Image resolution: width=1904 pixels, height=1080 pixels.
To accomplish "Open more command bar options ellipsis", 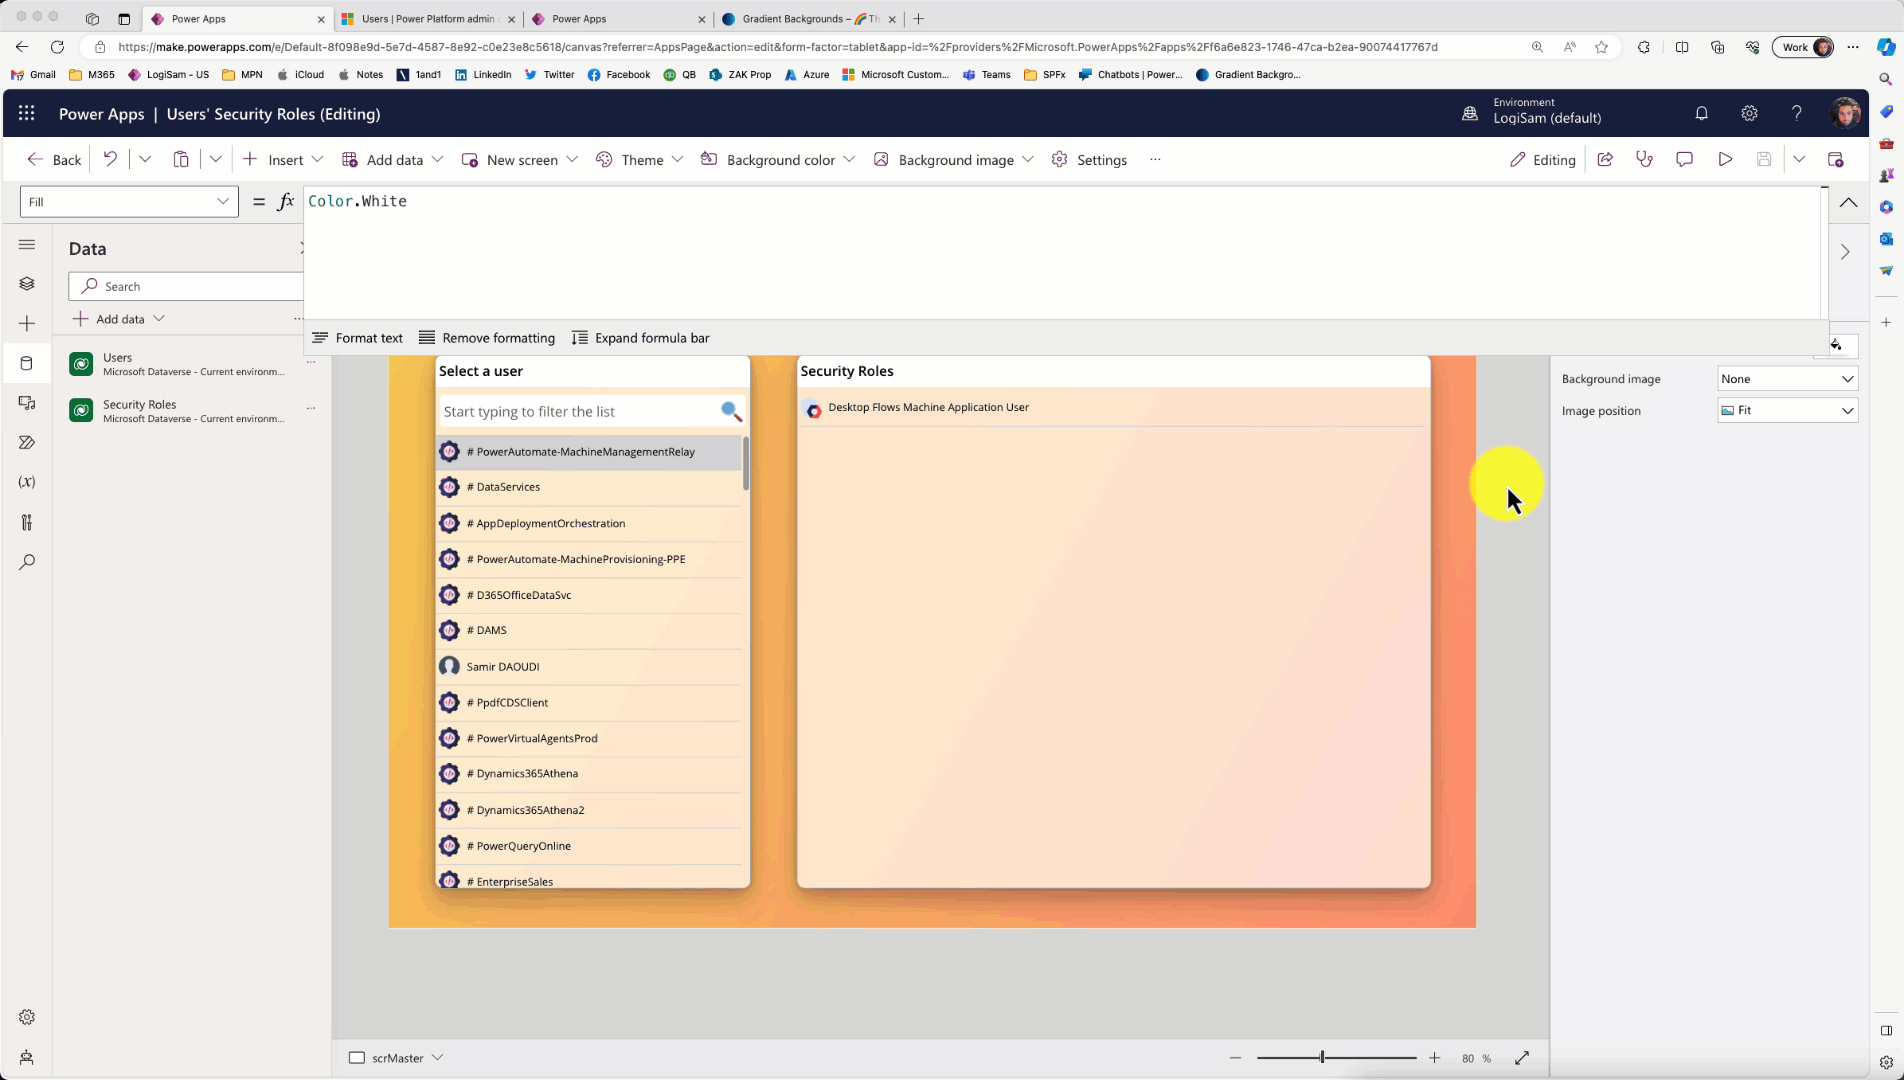I will click(x=1155, y=159).
